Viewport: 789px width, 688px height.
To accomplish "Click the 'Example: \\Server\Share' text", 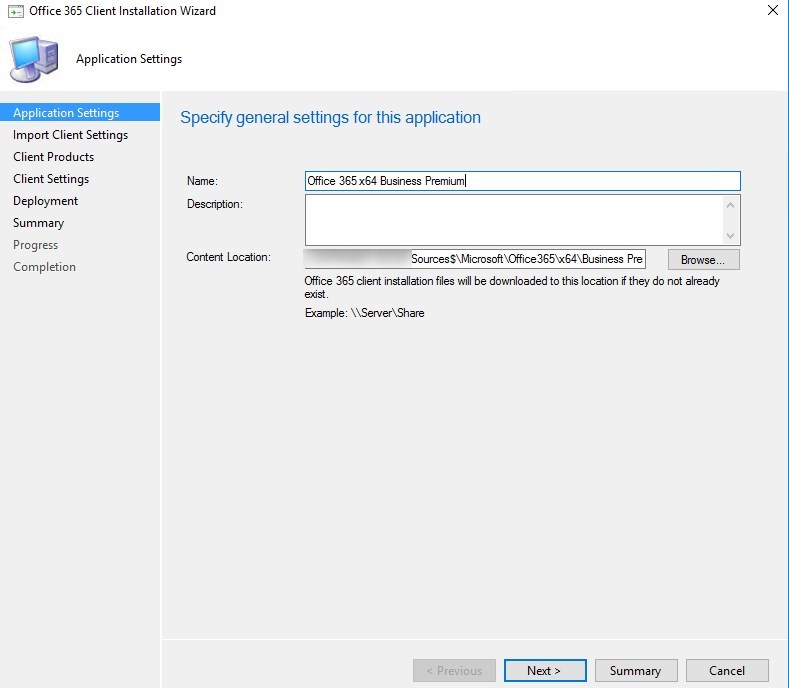I will click(364, 313).
